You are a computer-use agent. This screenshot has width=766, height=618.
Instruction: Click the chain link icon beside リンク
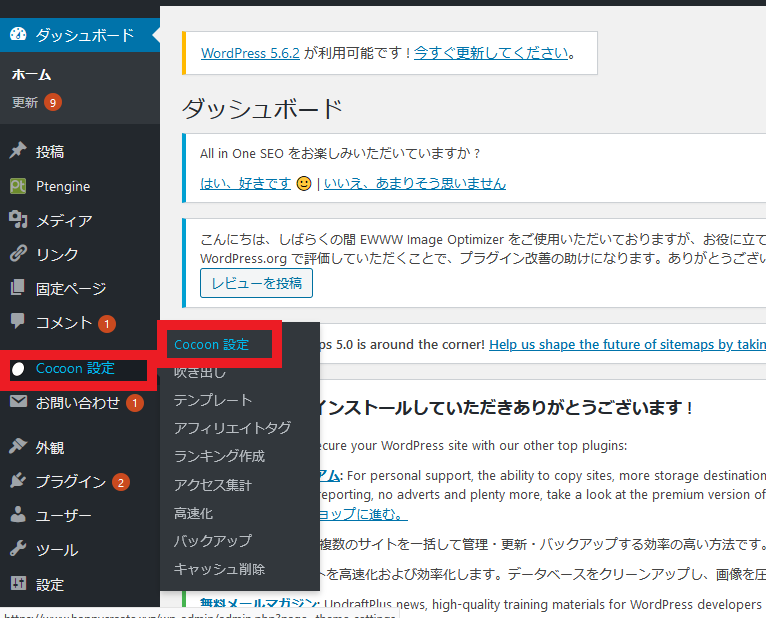click(x=18, y=254)
